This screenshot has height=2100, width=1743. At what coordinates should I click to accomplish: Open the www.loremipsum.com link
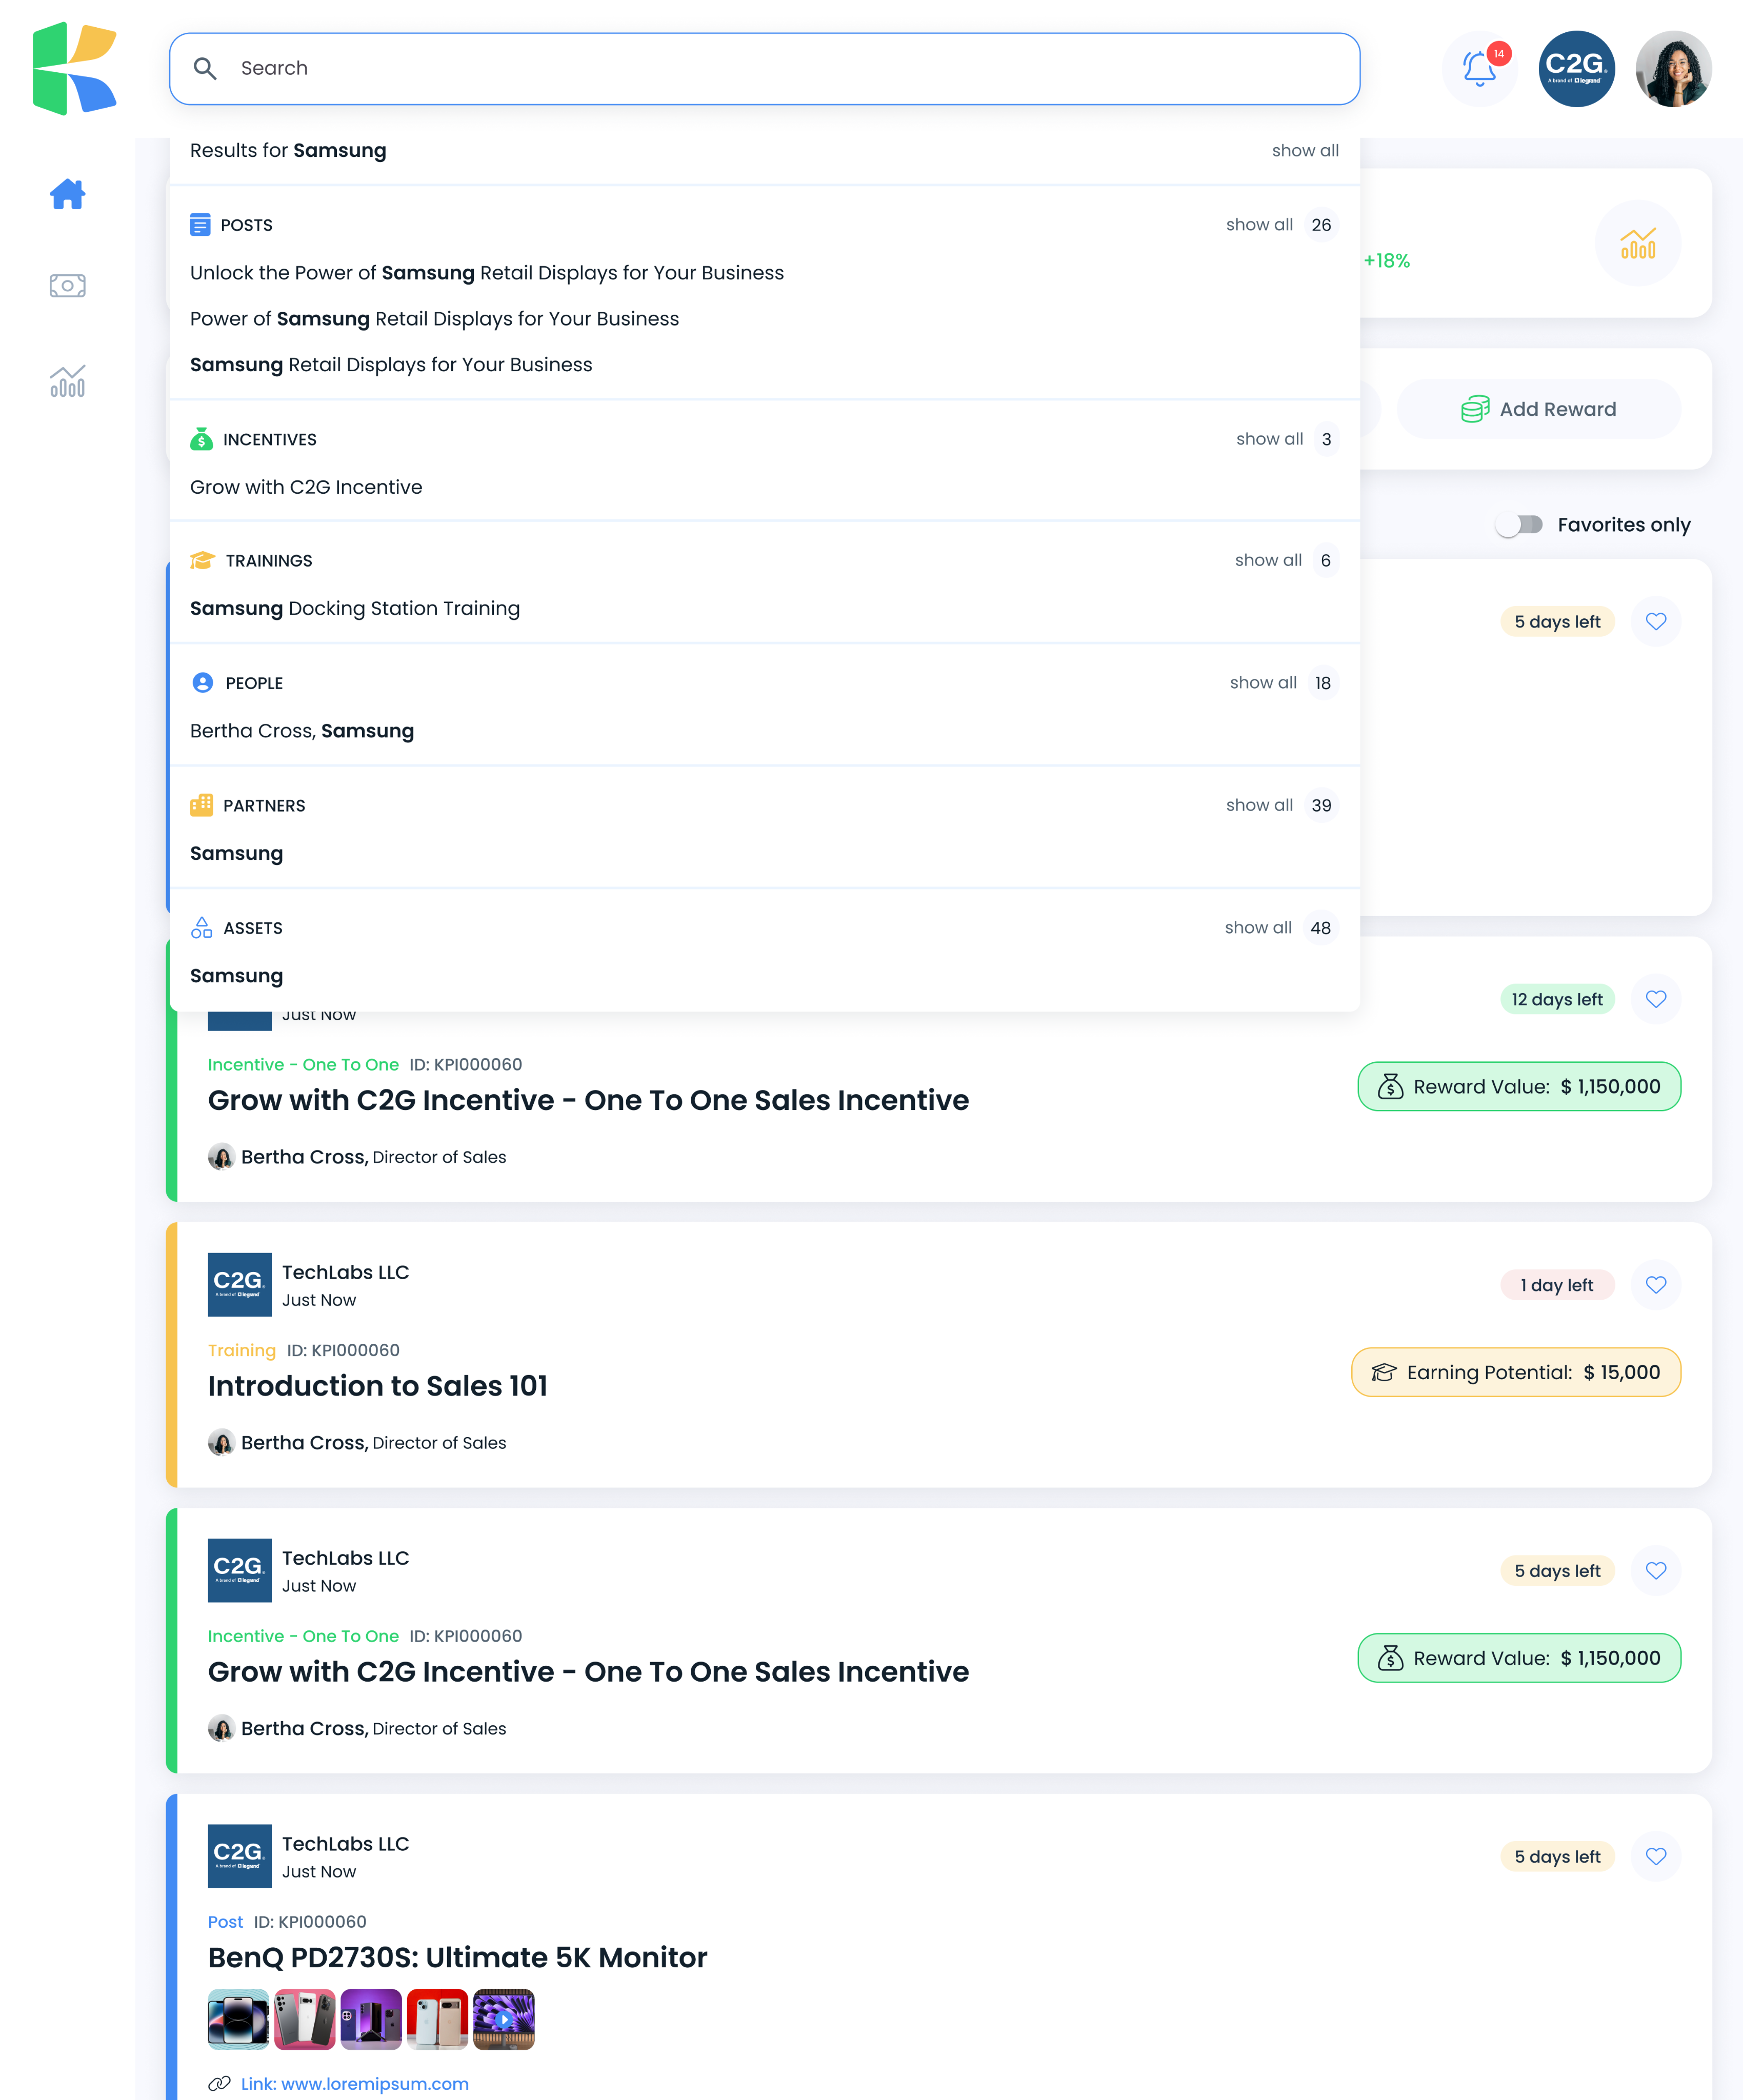[x=355, y=2083]
